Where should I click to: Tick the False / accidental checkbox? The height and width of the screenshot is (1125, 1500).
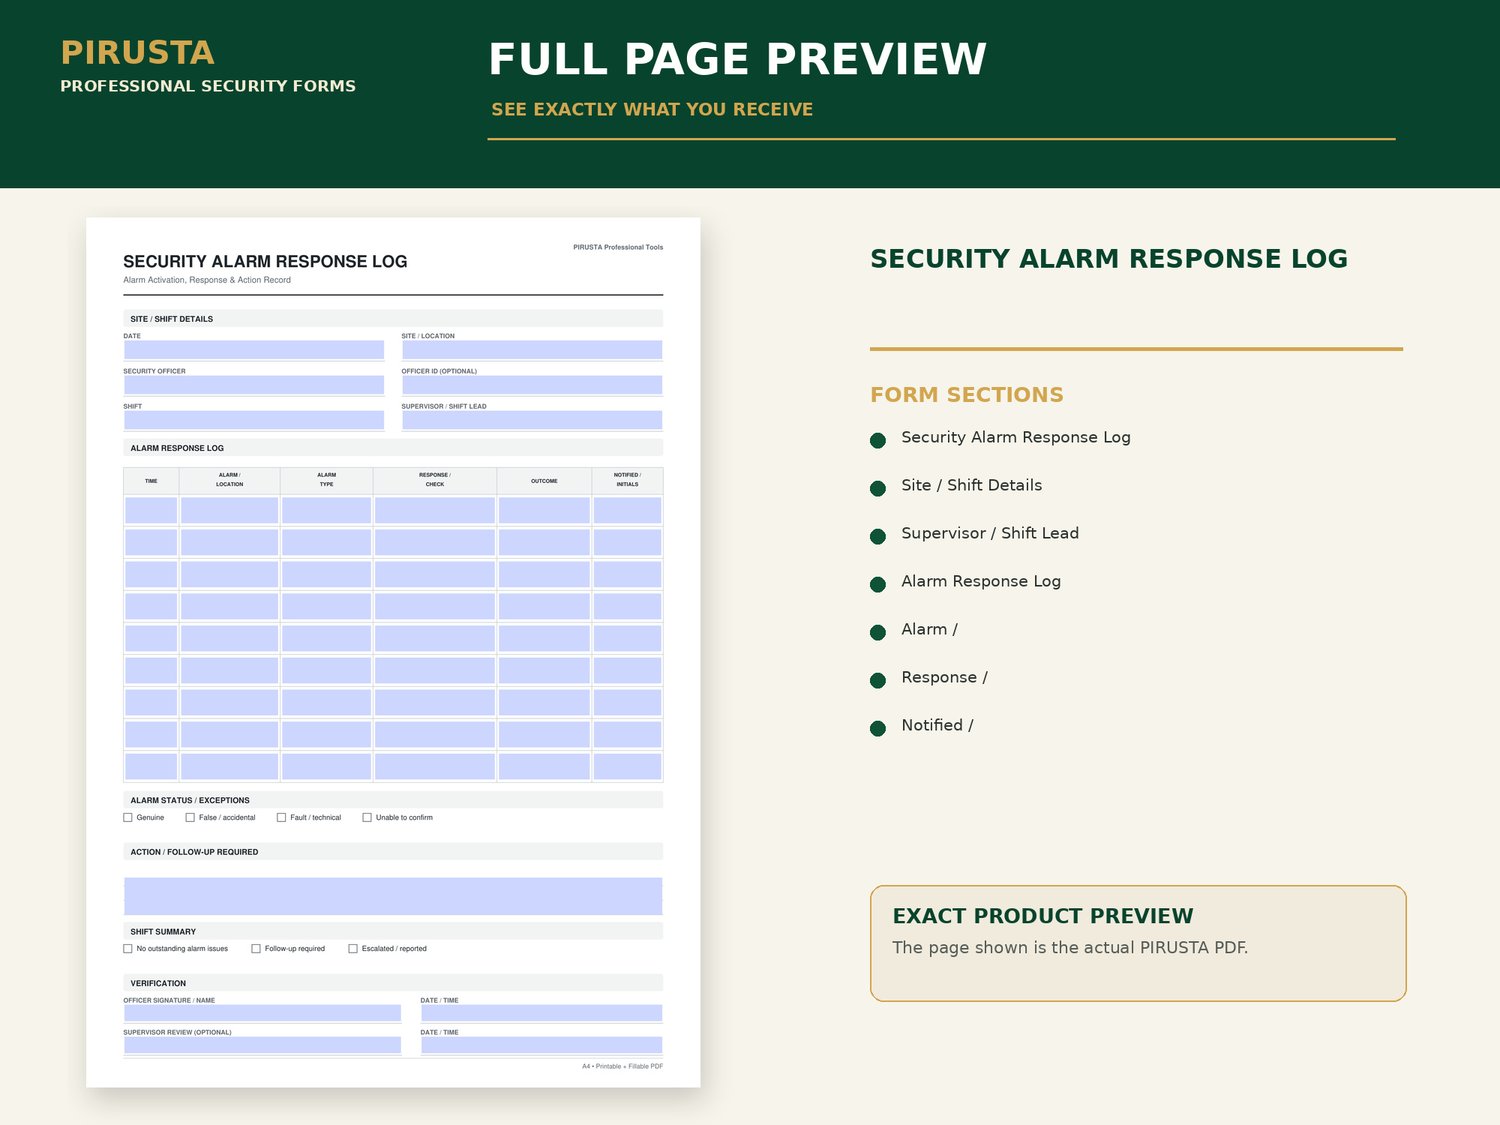click(x=190, y=818)
